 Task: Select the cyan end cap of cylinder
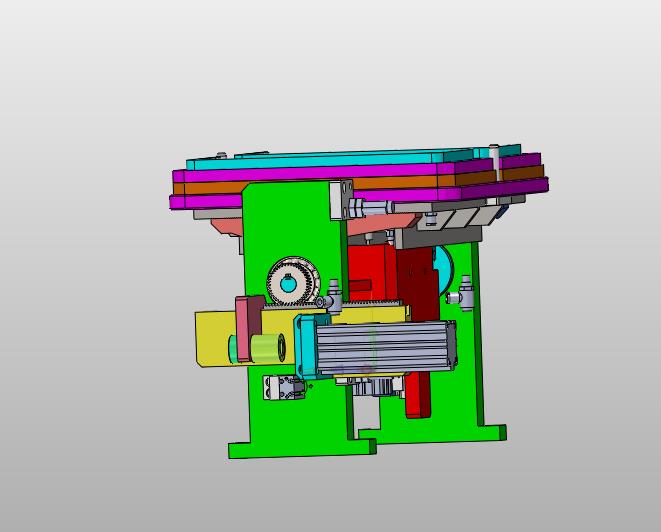pos(306,346)
